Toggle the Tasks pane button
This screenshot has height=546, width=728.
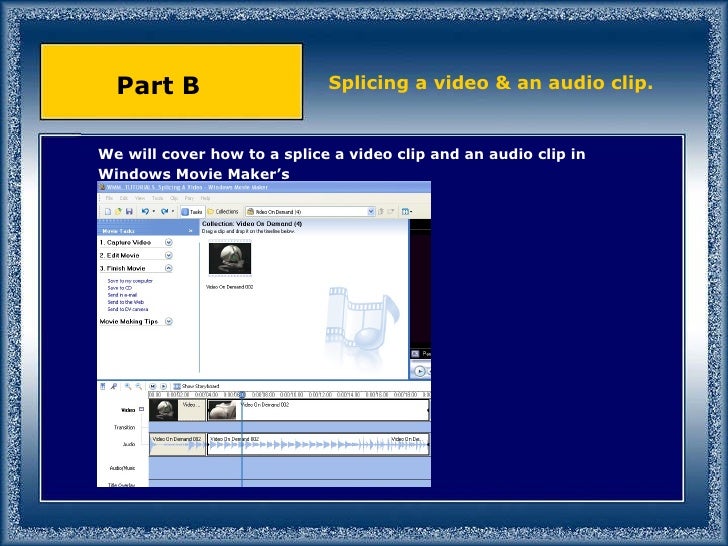point(192,212)
